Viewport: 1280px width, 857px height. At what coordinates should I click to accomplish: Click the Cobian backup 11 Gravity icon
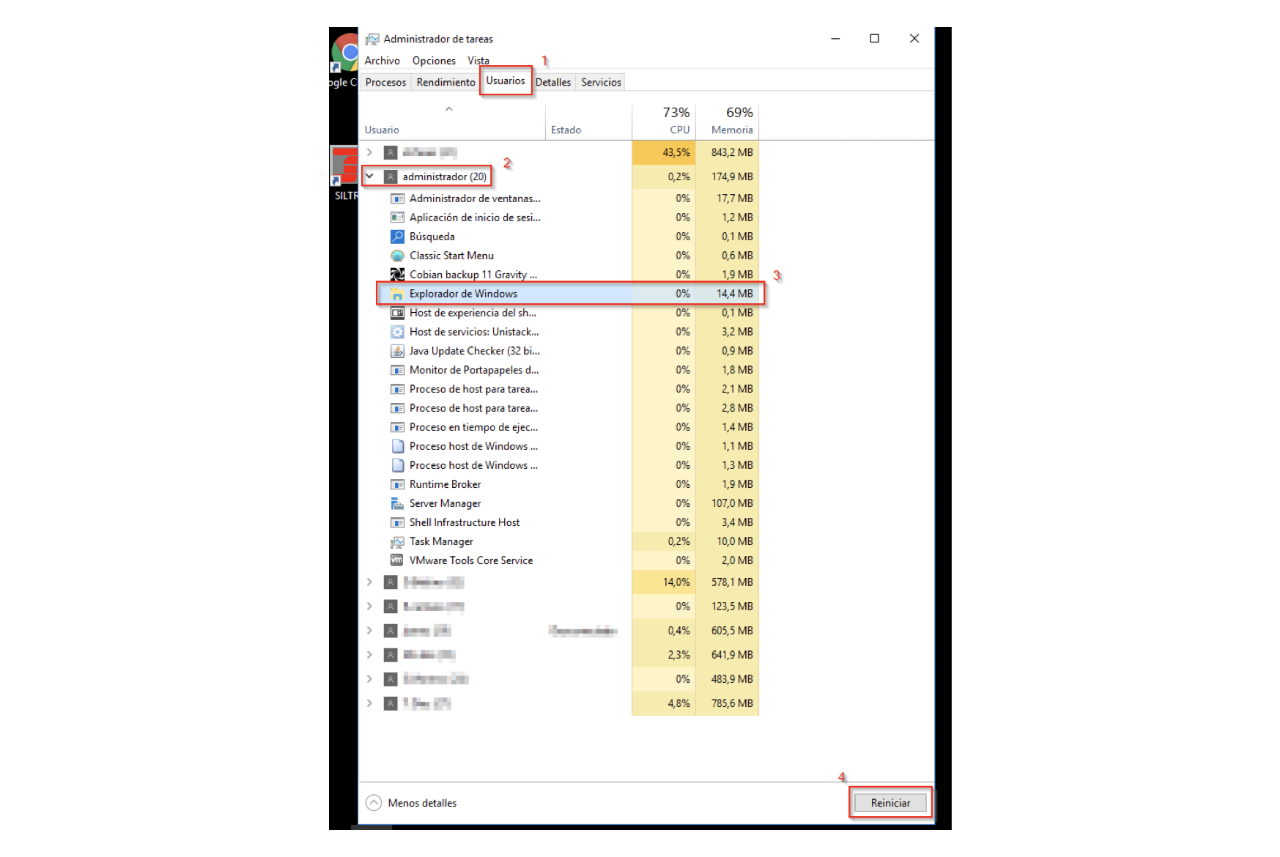(397, 275)
